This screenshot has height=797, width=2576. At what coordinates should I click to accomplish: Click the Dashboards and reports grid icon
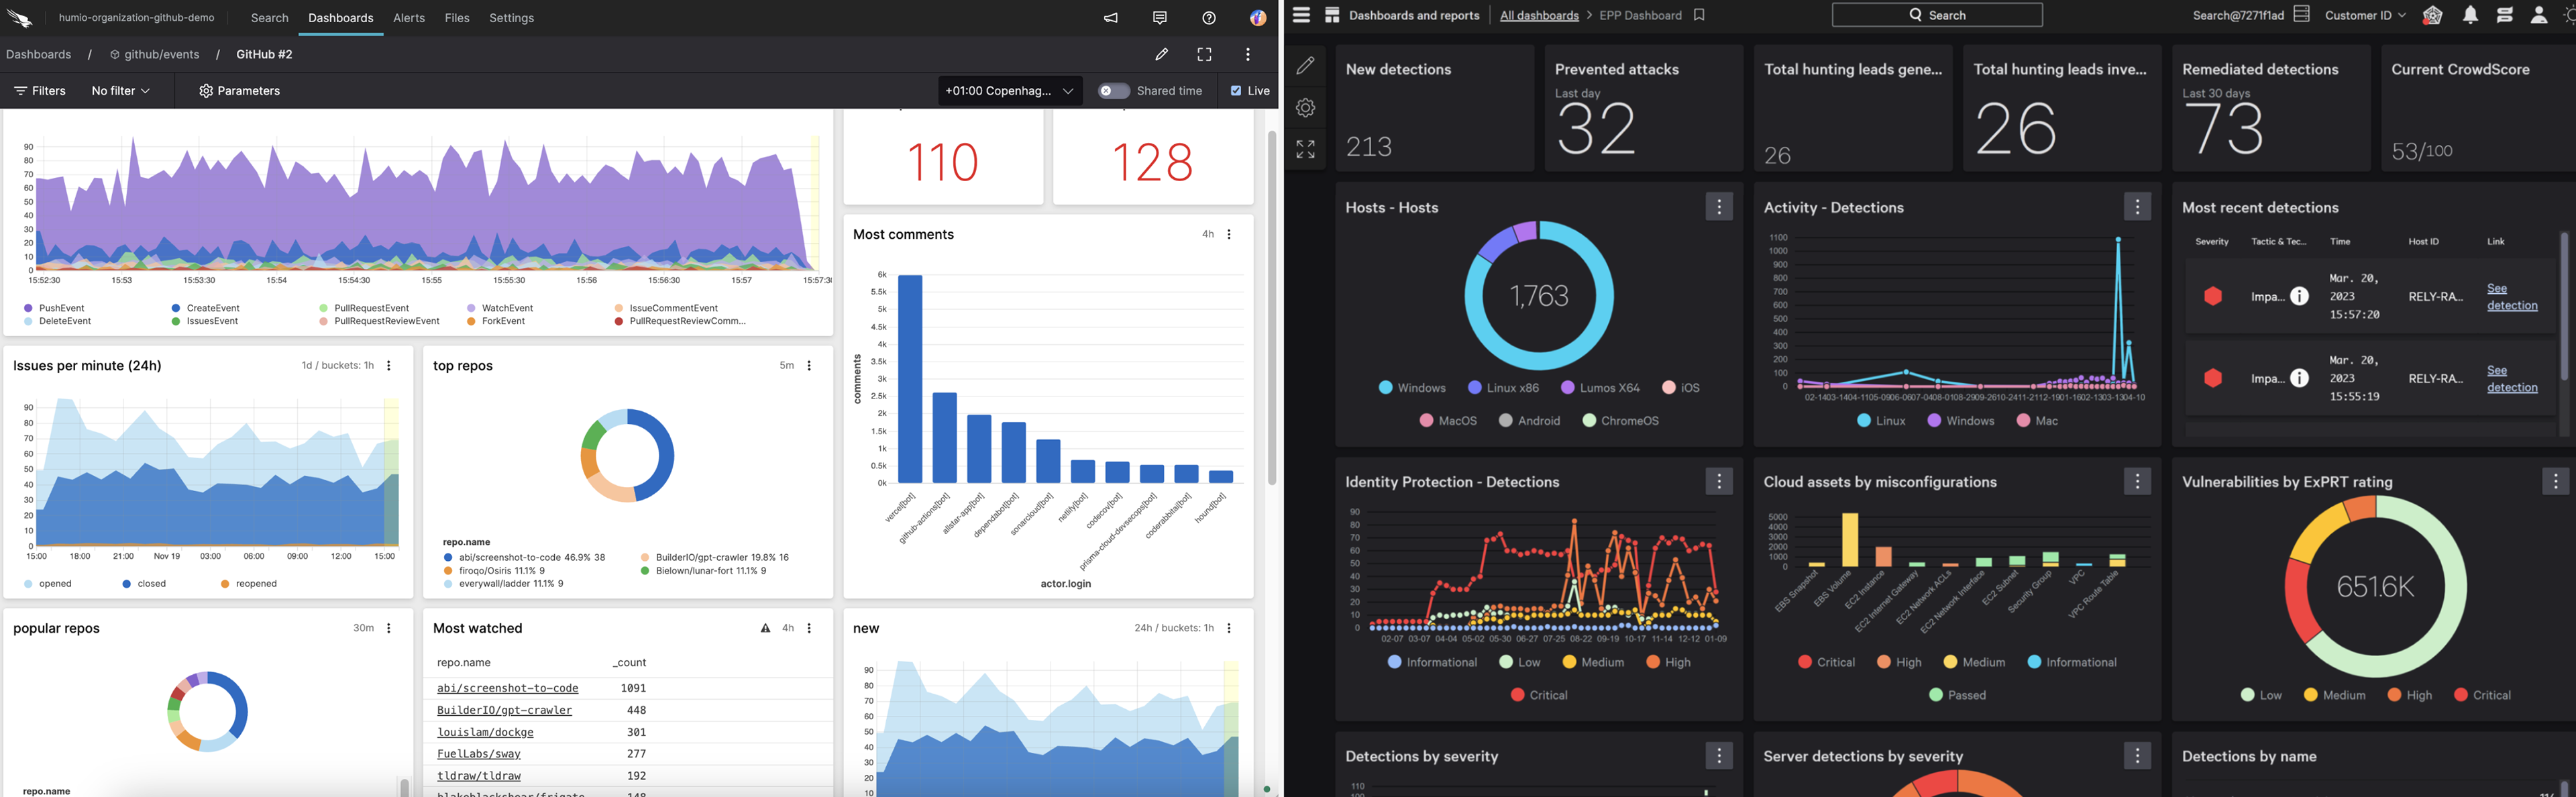click(x=1332, y=15)
